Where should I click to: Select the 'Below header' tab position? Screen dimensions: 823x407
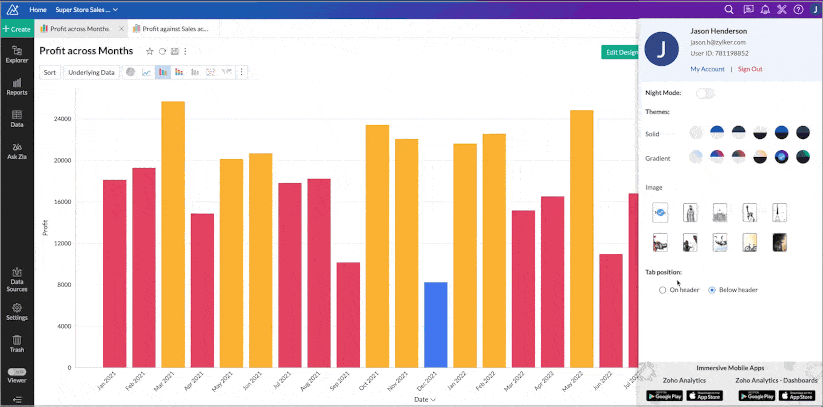tap(711, 290)
